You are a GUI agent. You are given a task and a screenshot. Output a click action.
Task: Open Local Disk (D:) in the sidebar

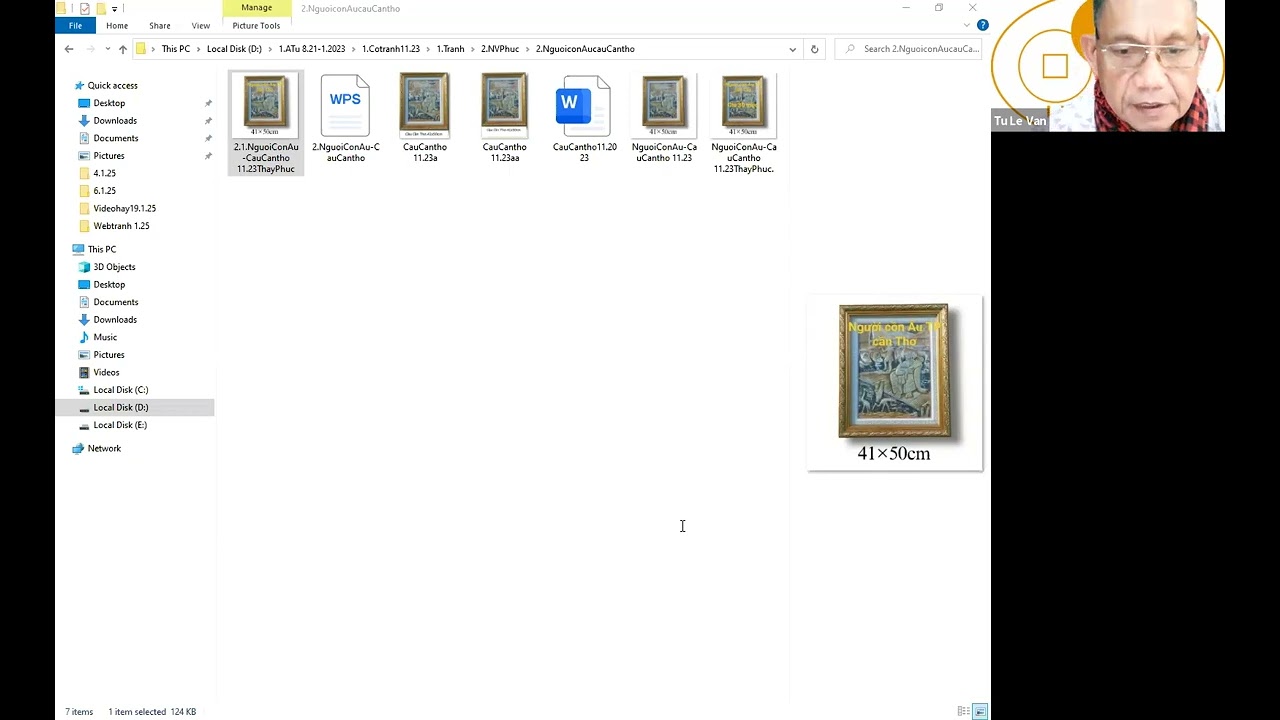click(x=120, y=407)
